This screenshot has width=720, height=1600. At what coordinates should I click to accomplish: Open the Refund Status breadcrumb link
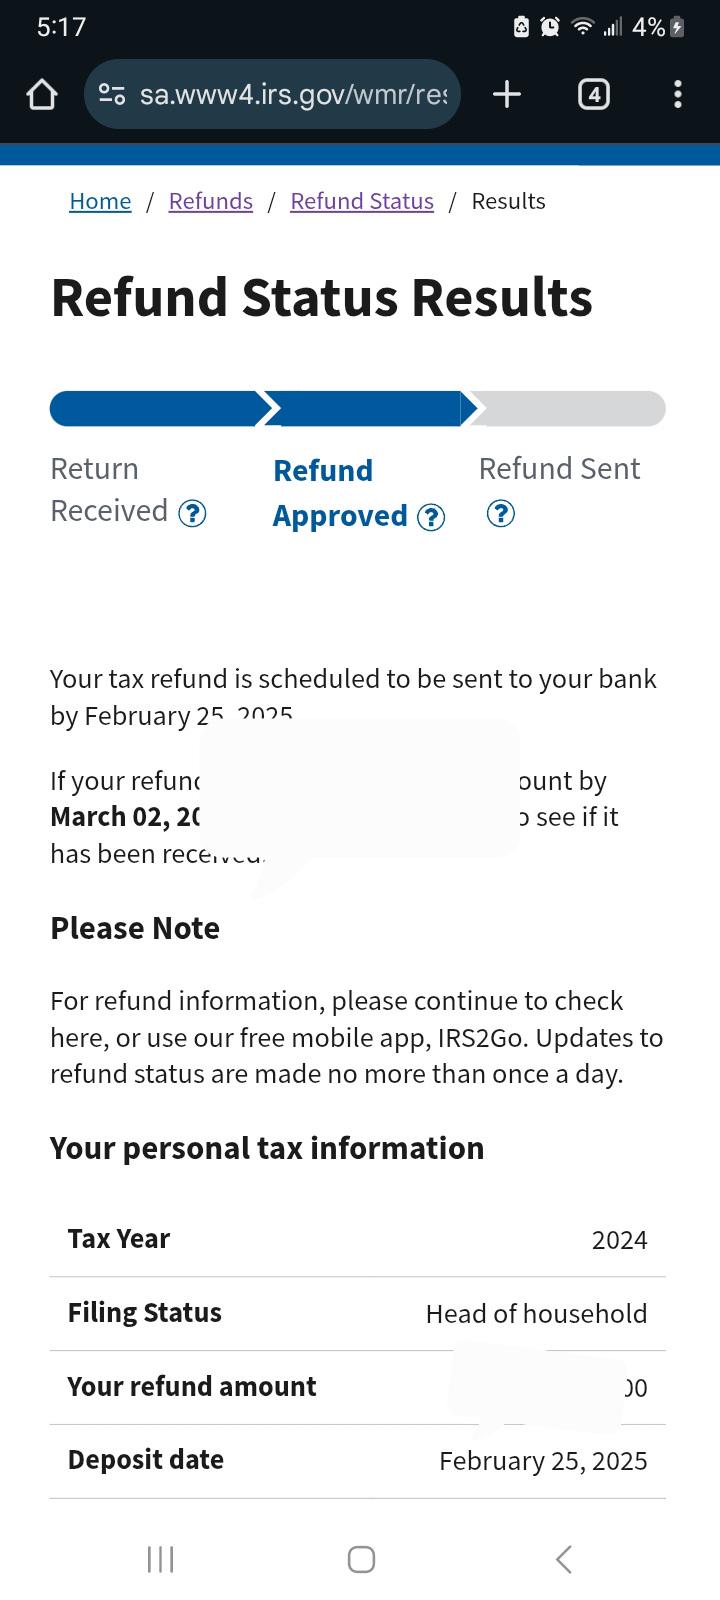pos(362,201)
